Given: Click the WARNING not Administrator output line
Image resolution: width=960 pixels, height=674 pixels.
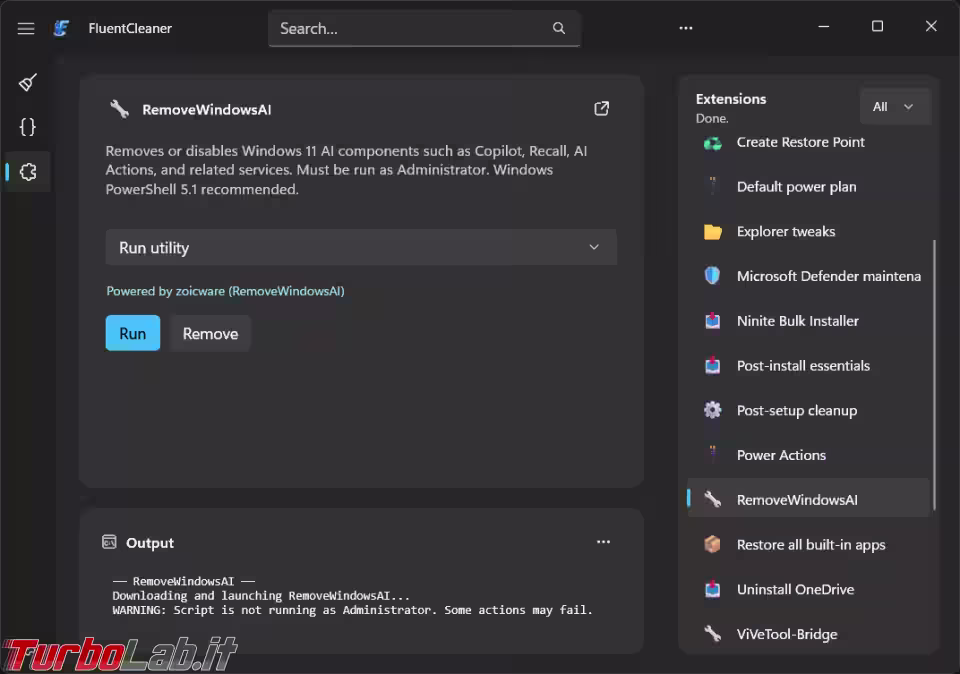Looking at the screenshot, I should pyautogui.click(x=353, y=610).
